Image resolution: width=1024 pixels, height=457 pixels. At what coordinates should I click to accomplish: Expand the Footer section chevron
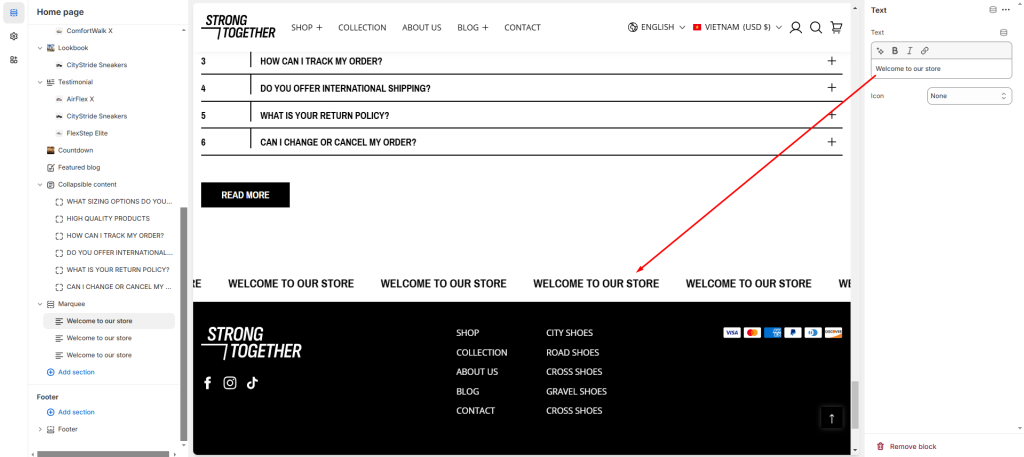(x=40, y=429)
